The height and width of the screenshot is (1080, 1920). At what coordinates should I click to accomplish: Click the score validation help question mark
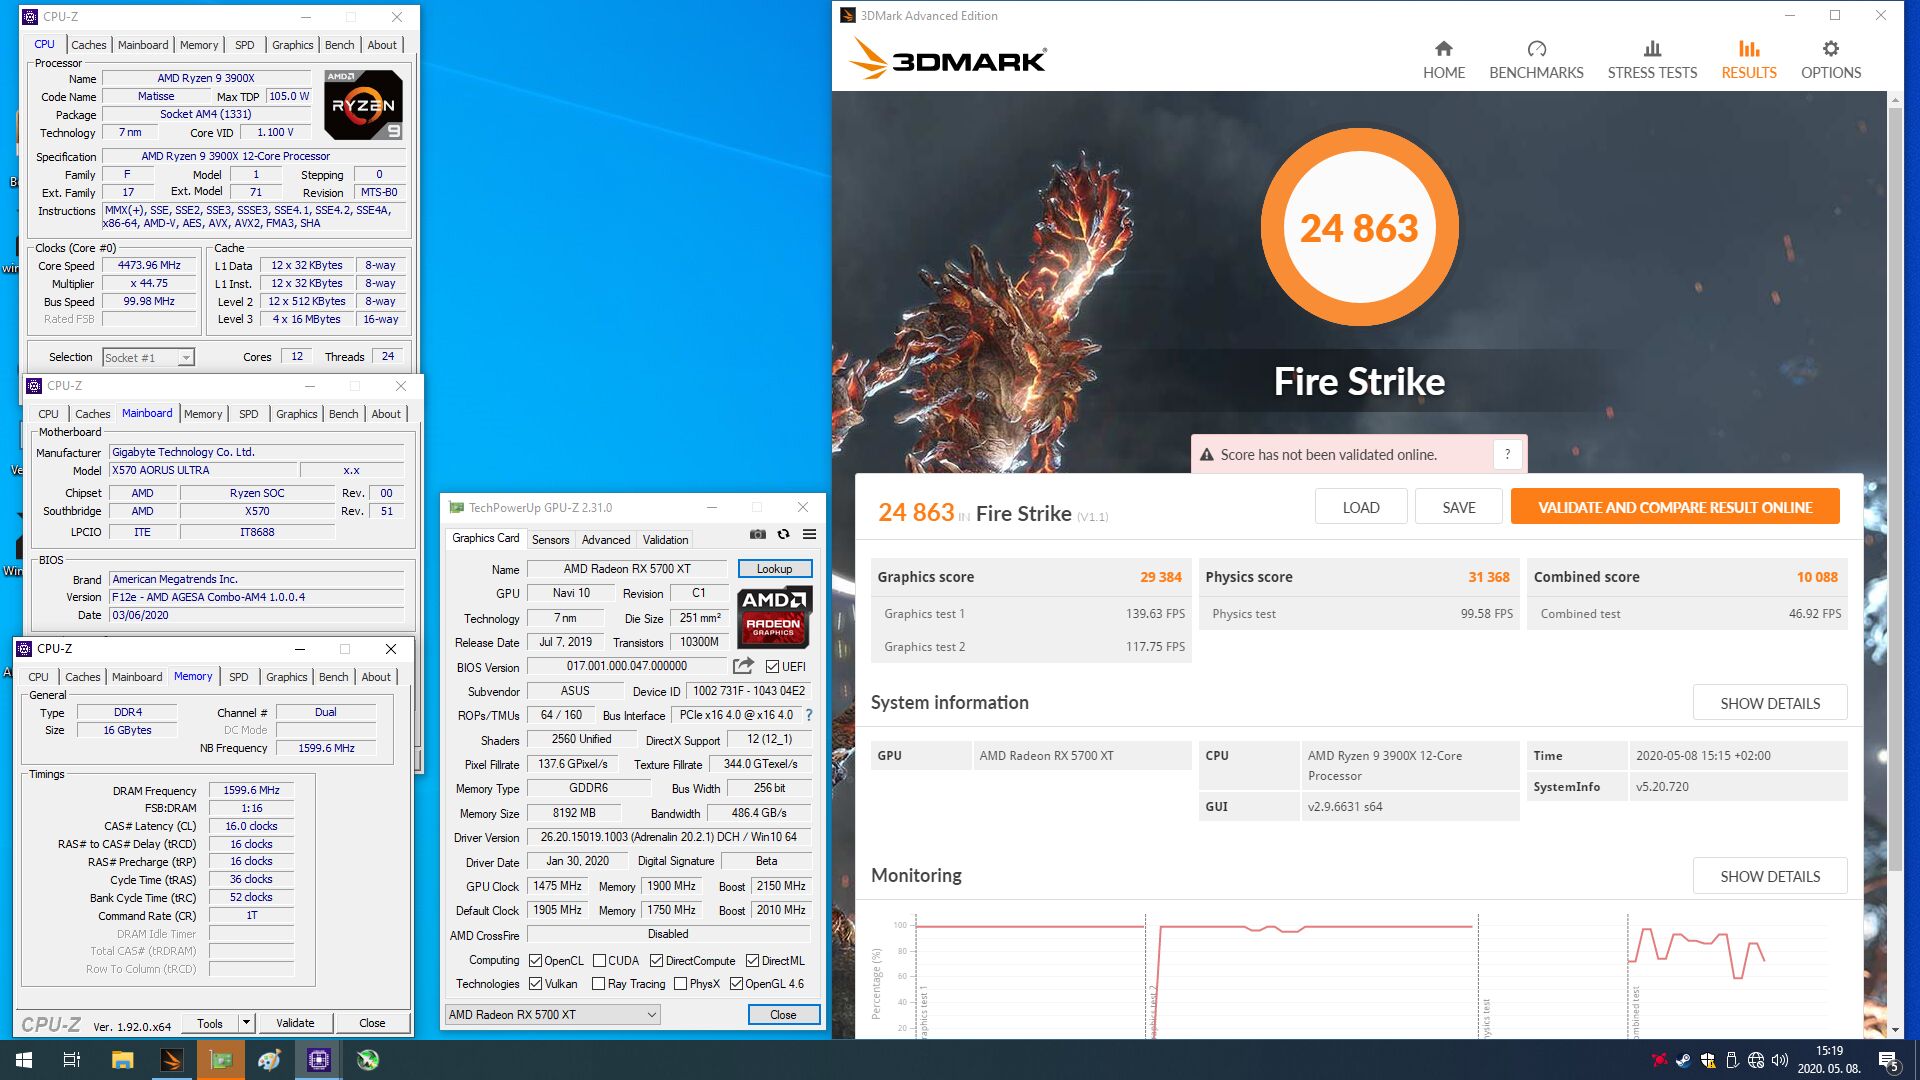click(x=1507, y=454)
